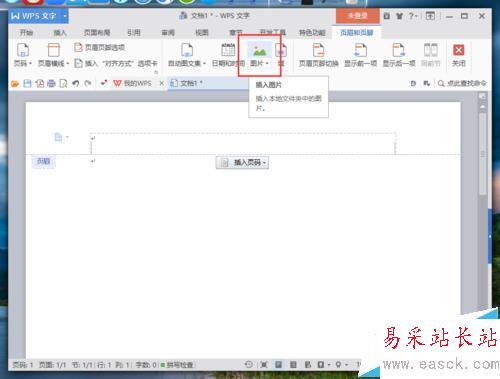Click inside the dashed header text area
This screenshot has height=379, width=500.
tap(243, 144)
